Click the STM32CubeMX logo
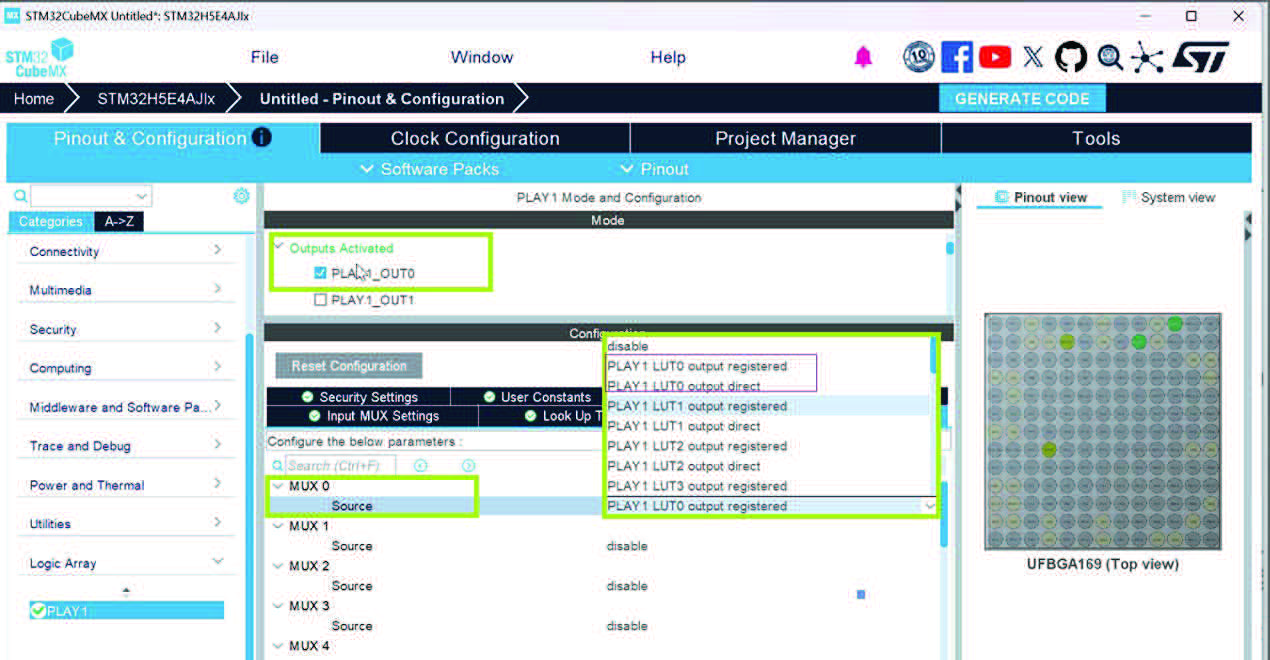Viewport: 1270px width, 660px height. (x=40, y=59)
